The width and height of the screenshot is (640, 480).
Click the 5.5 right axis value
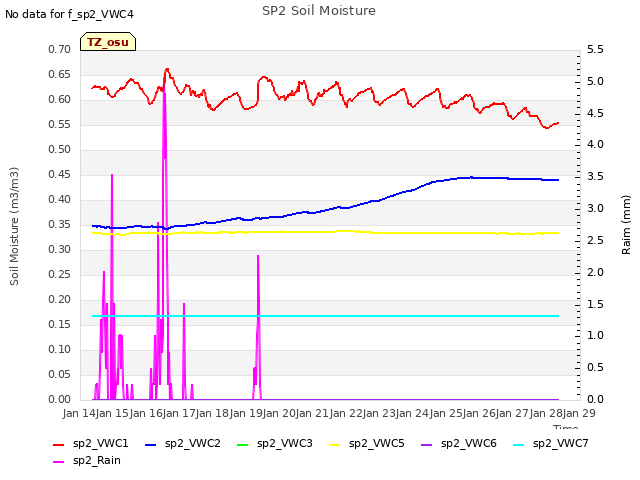click(x=595, y=50)
